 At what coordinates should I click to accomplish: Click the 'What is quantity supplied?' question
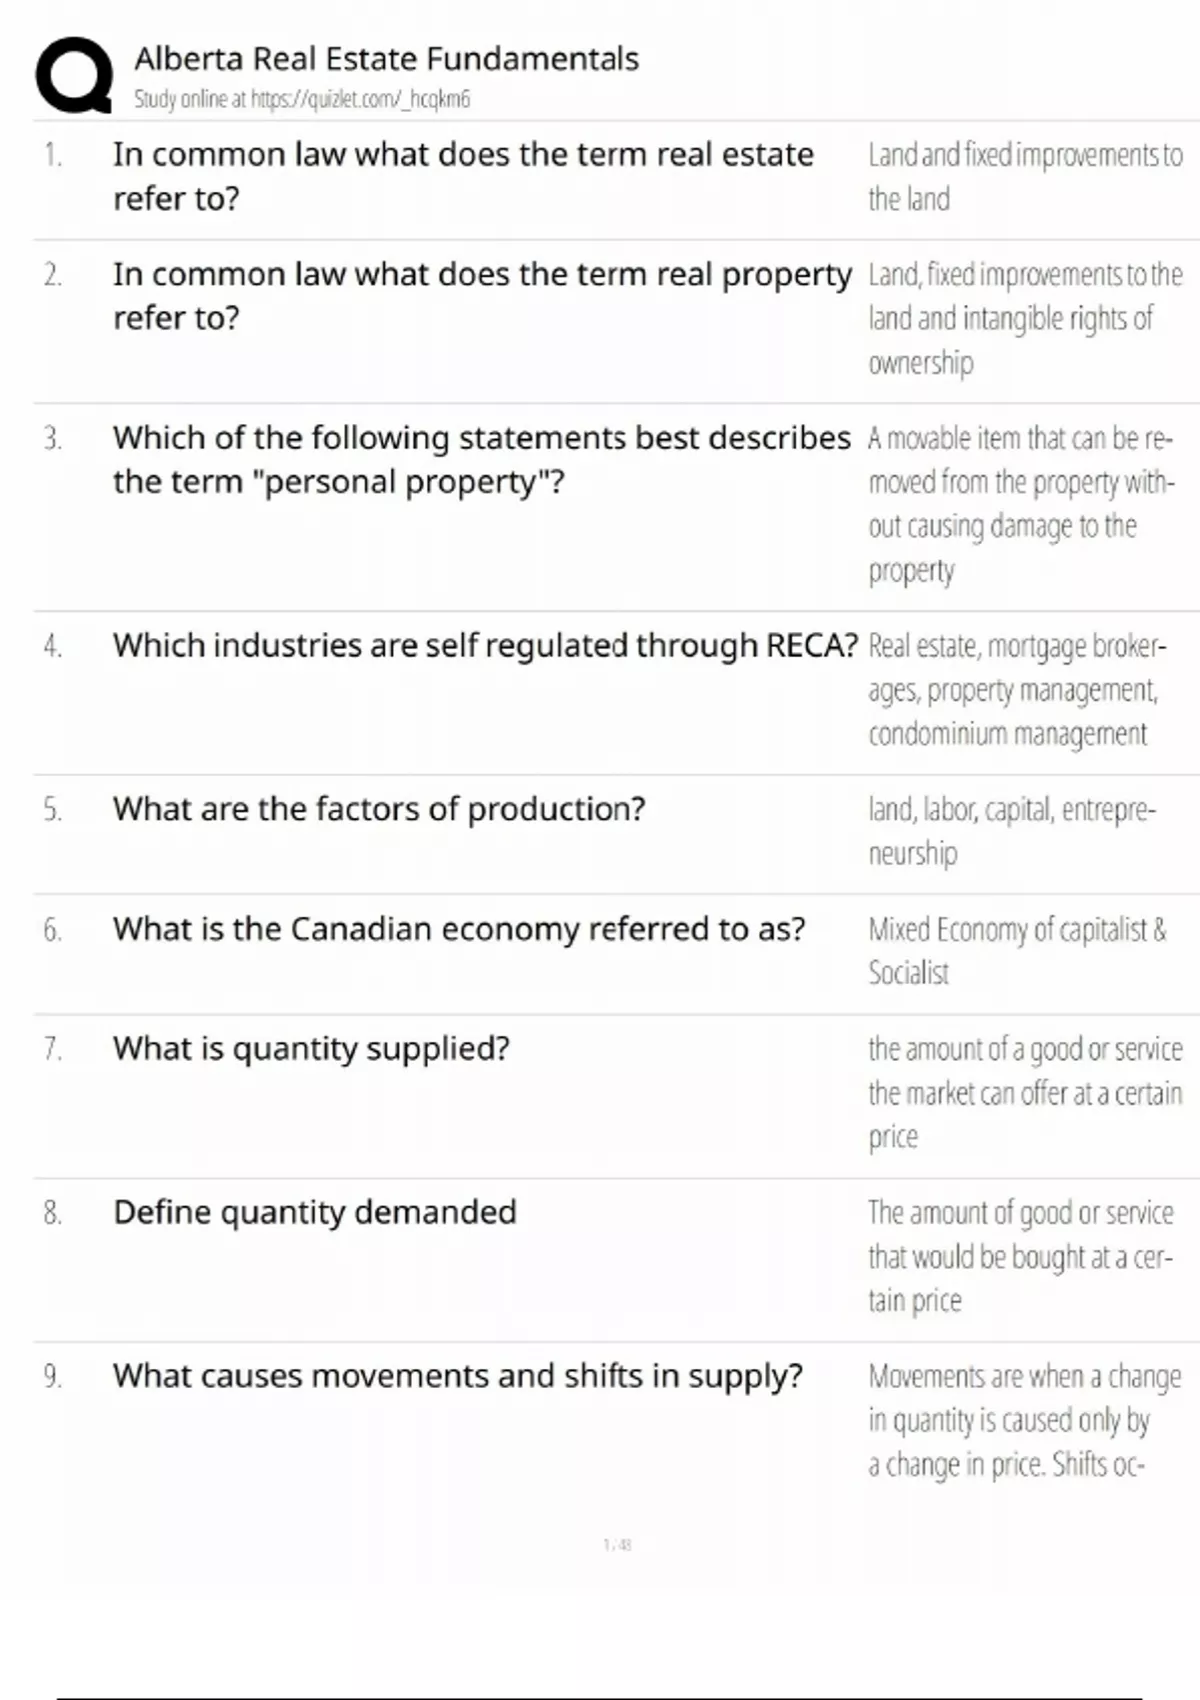tap(311, 1048)
